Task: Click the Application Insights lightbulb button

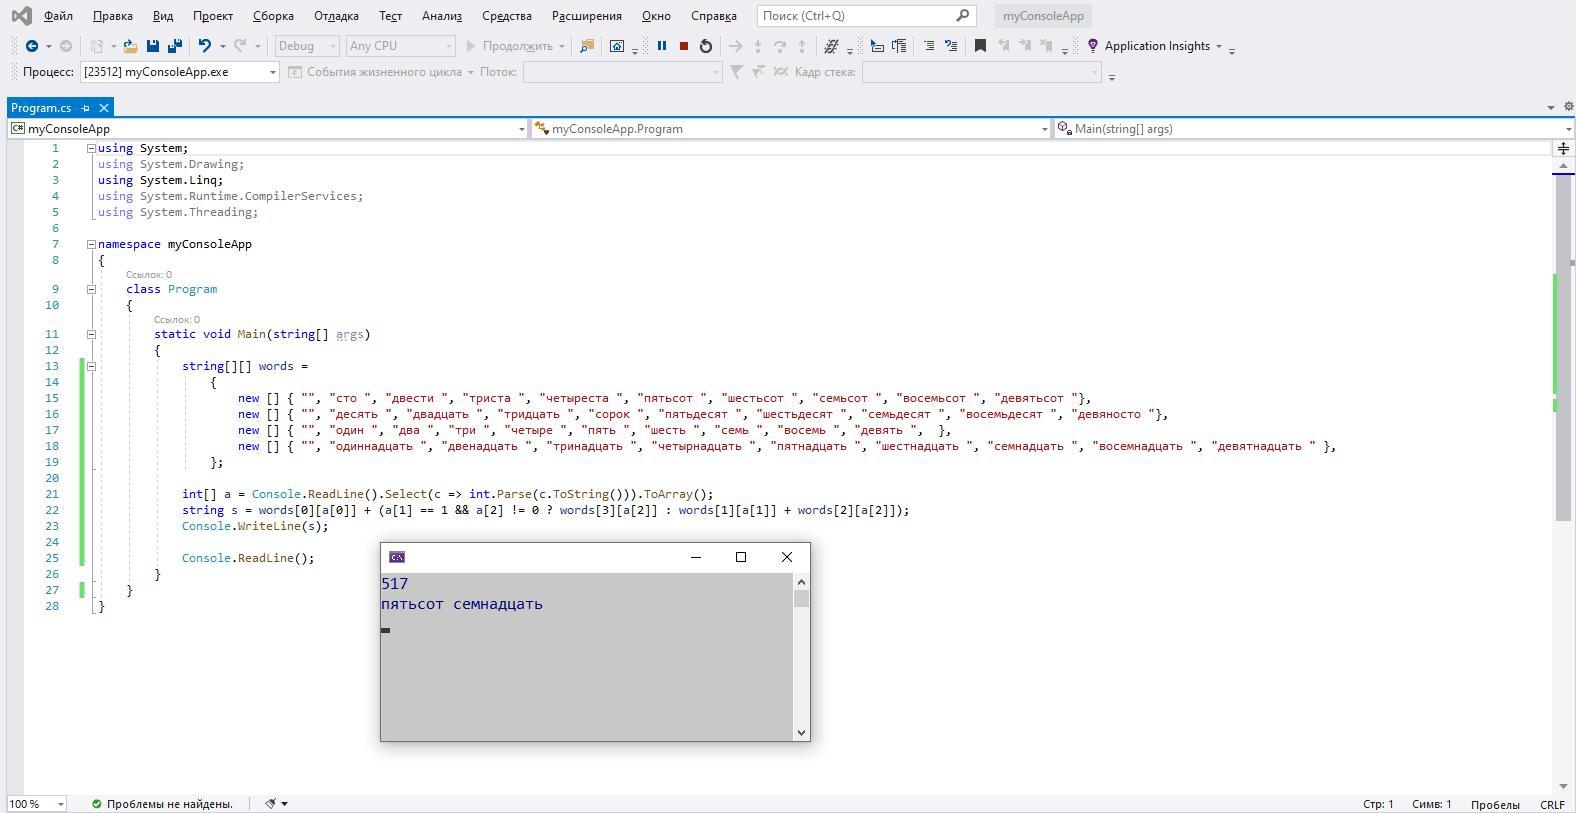Action: (1093, 46)
